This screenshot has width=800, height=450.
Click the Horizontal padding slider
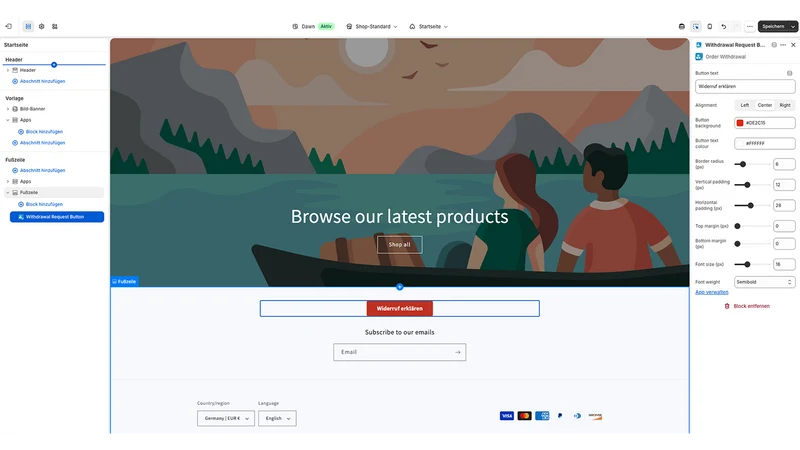click(x=752, y=206)
